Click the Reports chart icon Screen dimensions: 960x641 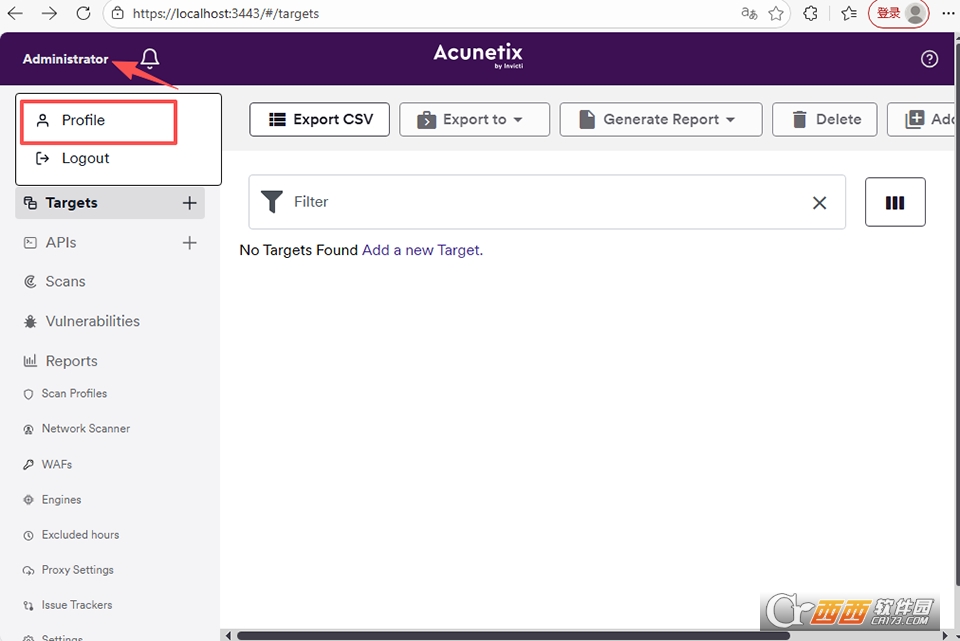tap(30, 361)
